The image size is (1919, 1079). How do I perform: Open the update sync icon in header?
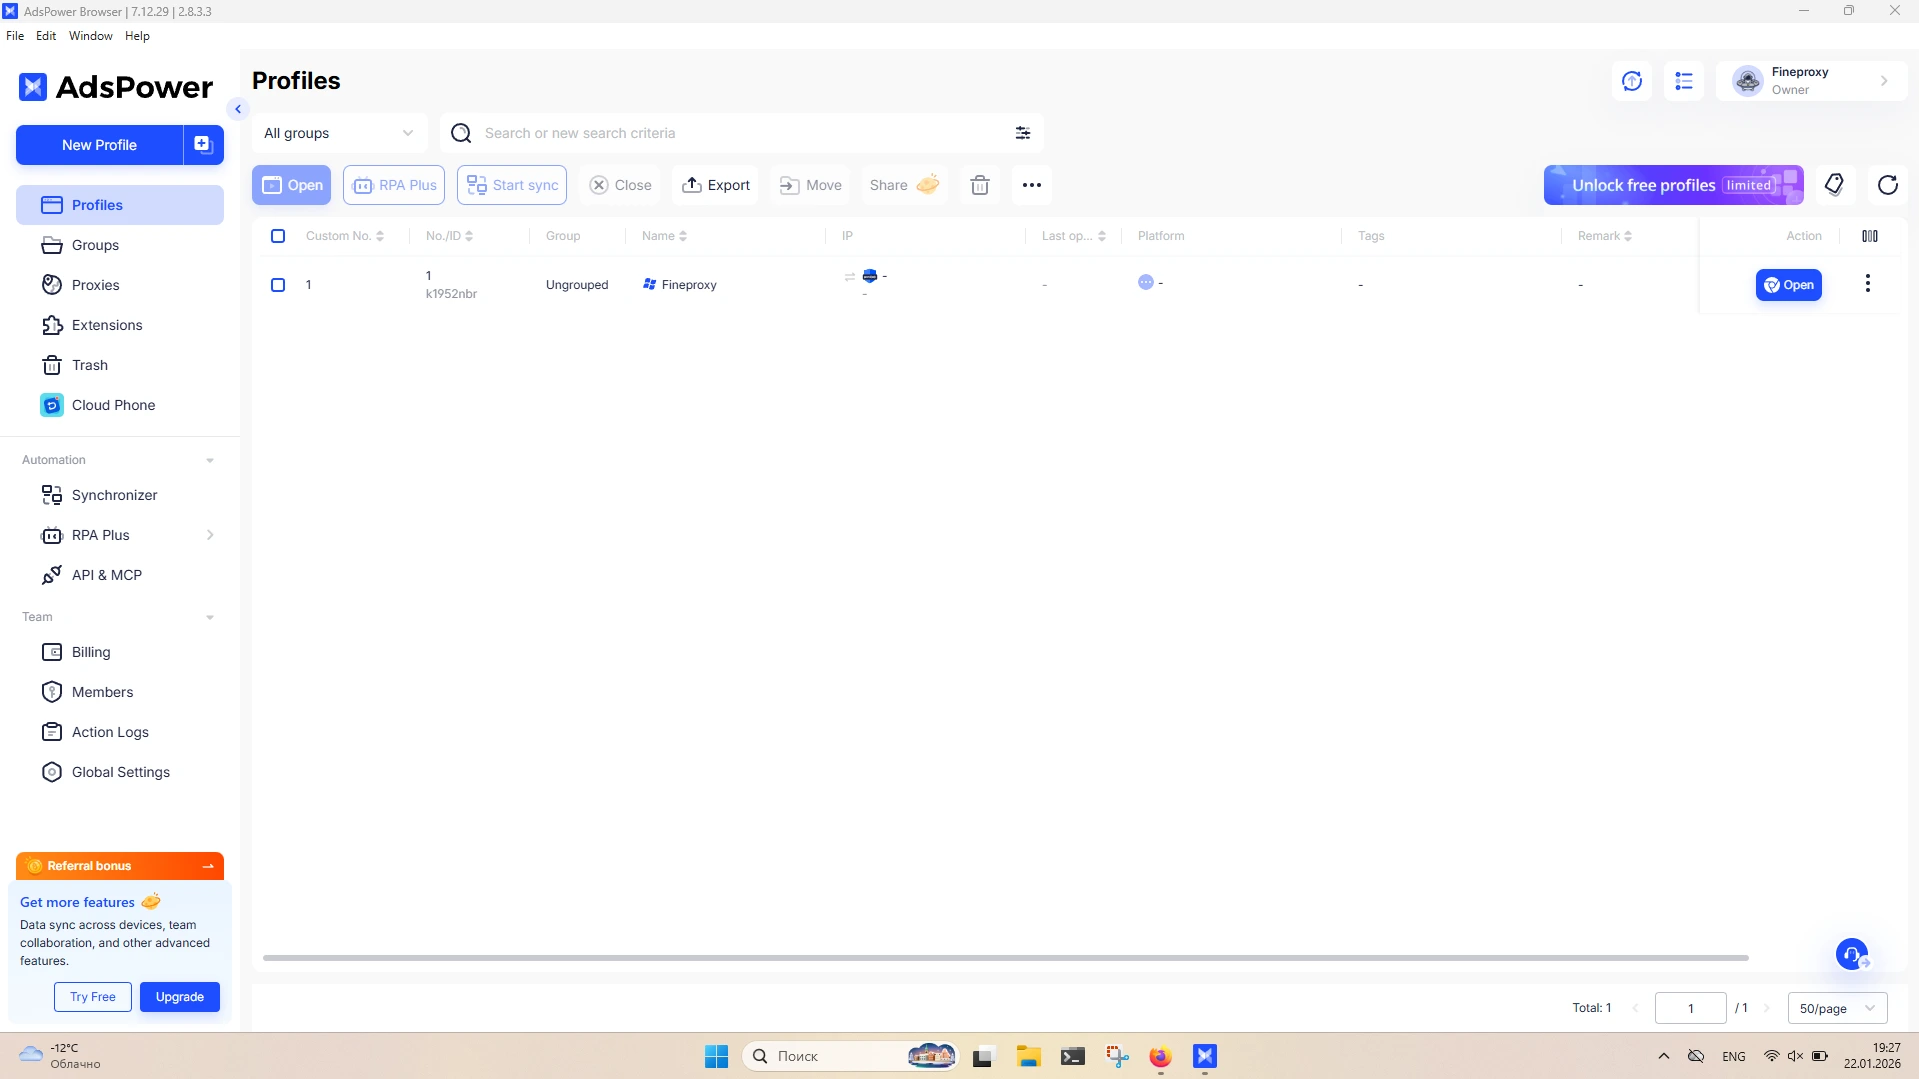coord(1632,81)
